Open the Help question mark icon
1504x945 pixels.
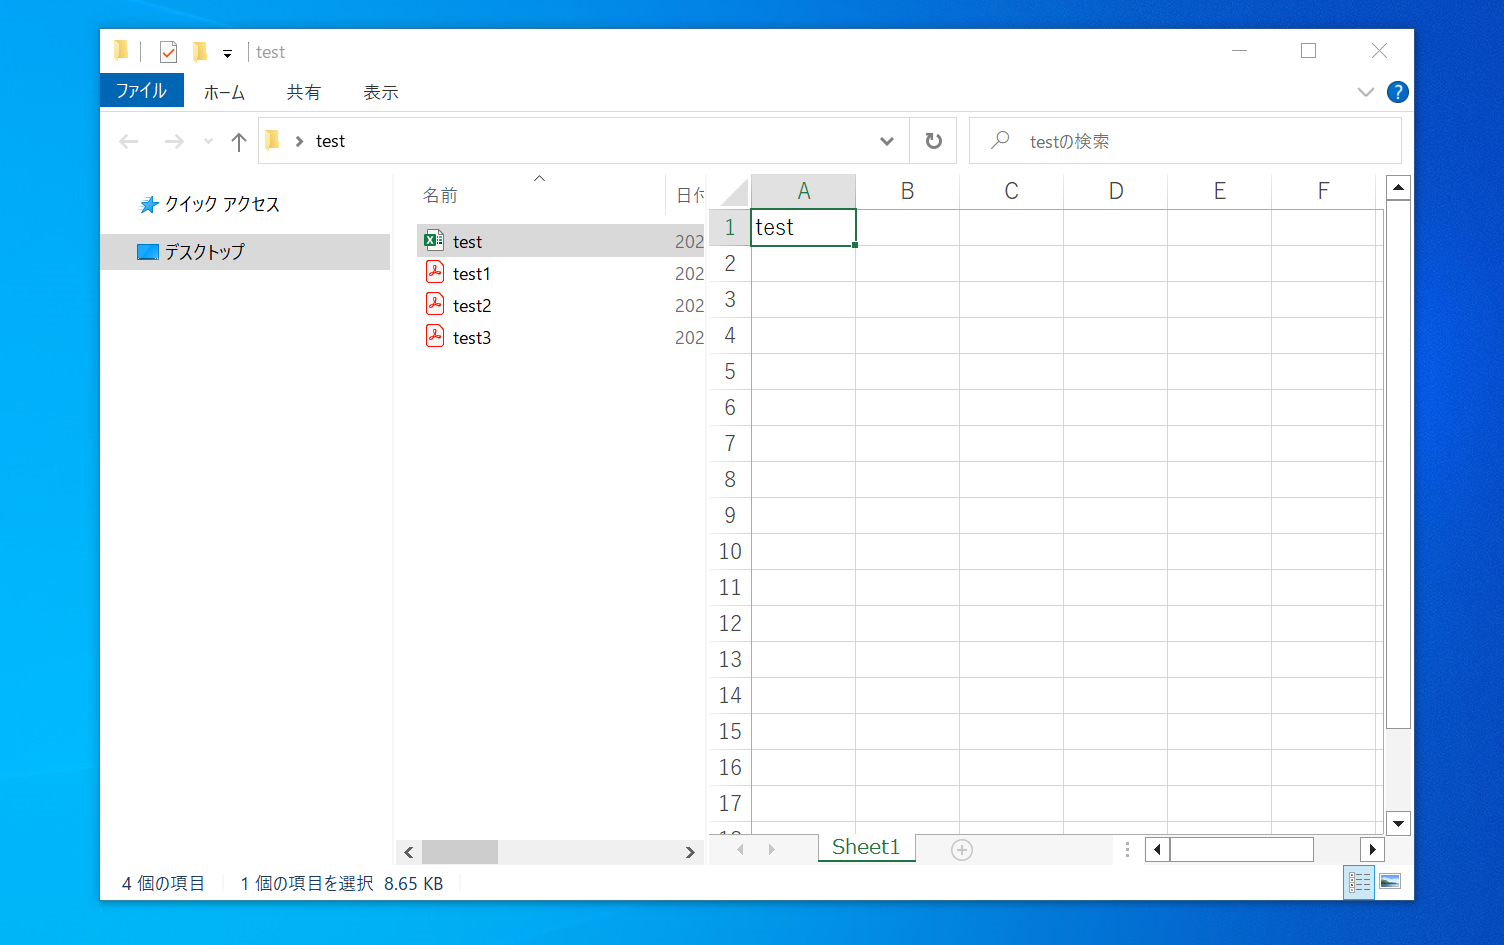[1397, 92]
